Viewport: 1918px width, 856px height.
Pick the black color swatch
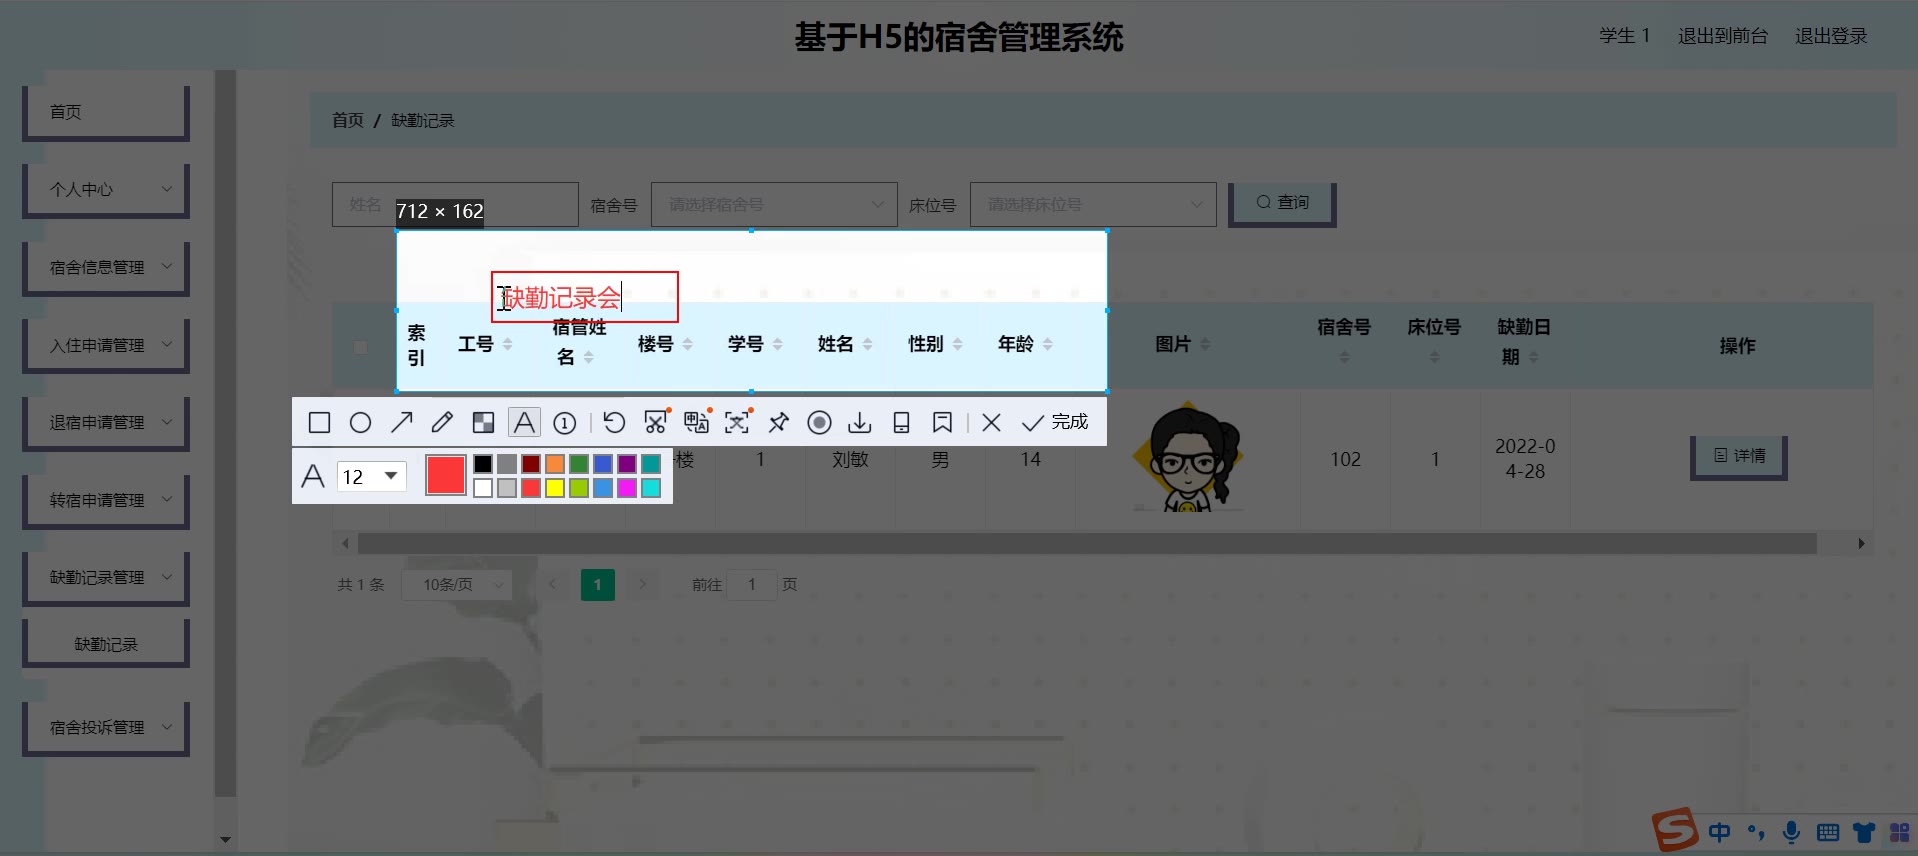click(483, 463)
